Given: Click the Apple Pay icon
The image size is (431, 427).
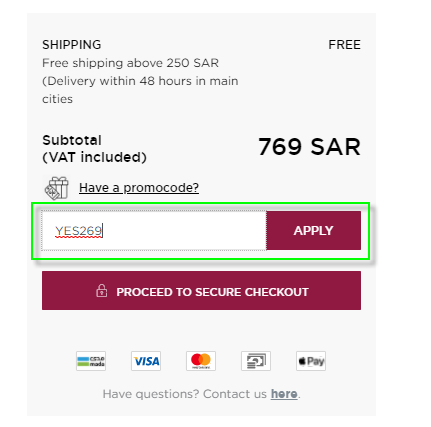Looking at the screenshot, I should pos(311,361).
